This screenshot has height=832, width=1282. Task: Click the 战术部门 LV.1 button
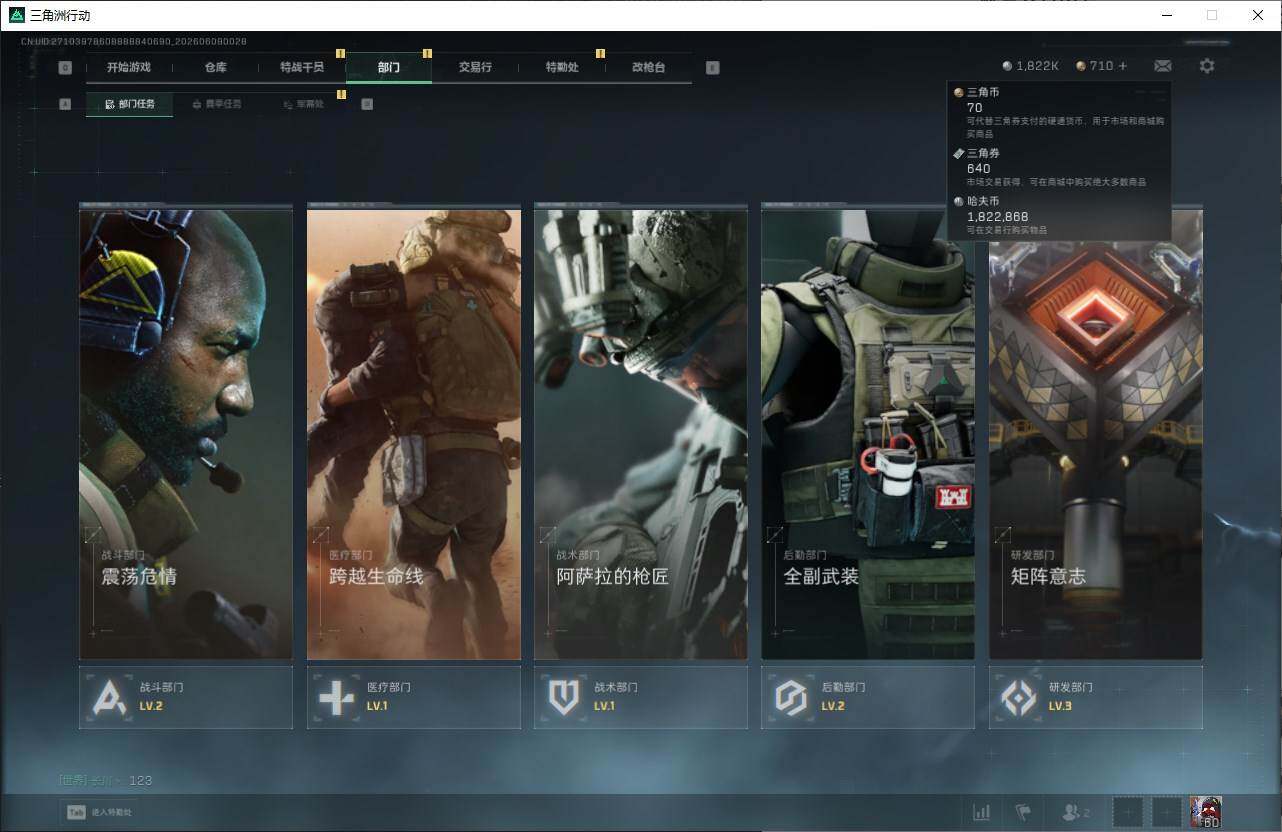(641, 697)
